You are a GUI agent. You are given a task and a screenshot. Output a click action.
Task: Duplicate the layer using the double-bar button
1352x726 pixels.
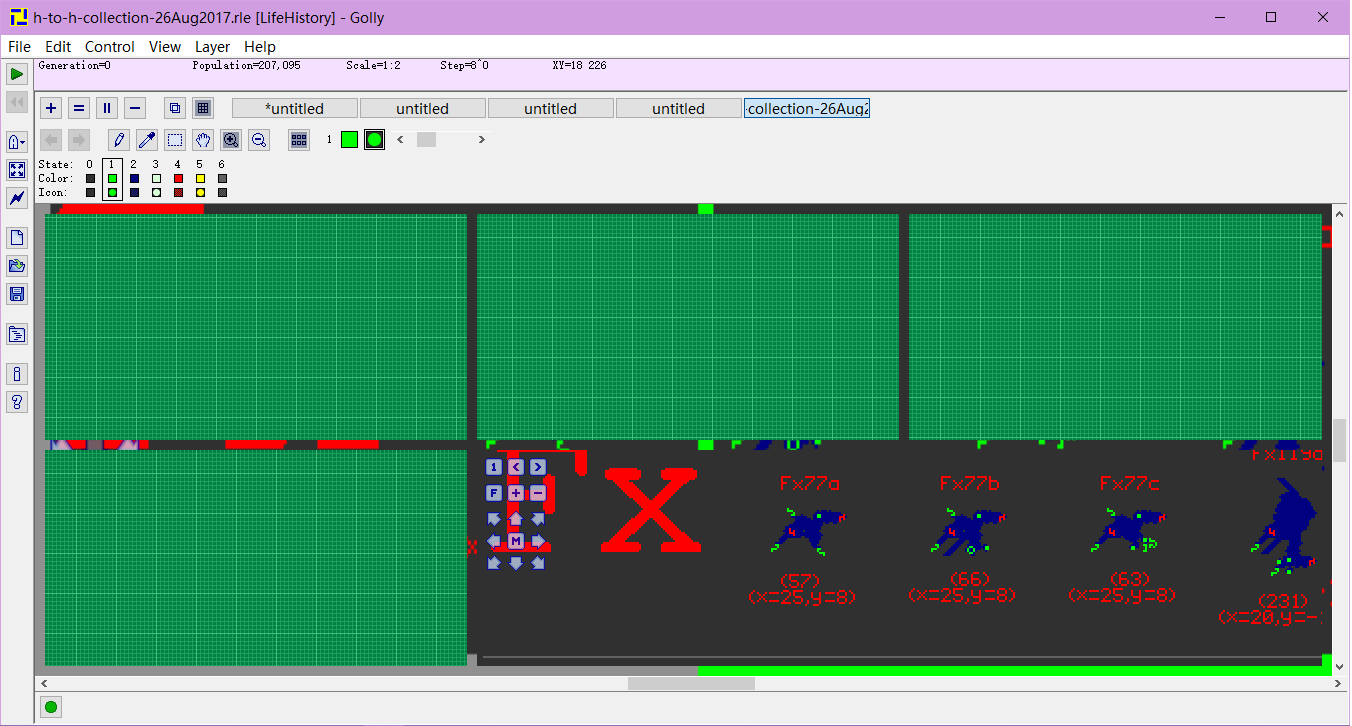[x=107, y=108]
